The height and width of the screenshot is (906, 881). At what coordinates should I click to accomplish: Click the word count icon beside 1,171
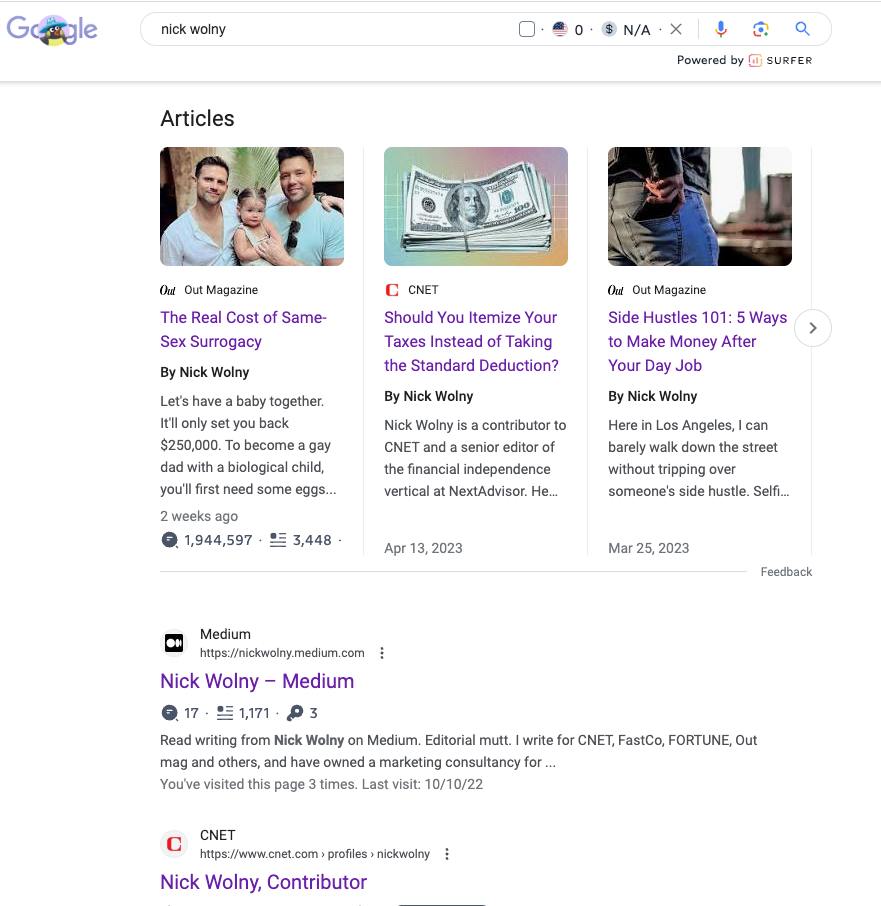coord(225,713)
